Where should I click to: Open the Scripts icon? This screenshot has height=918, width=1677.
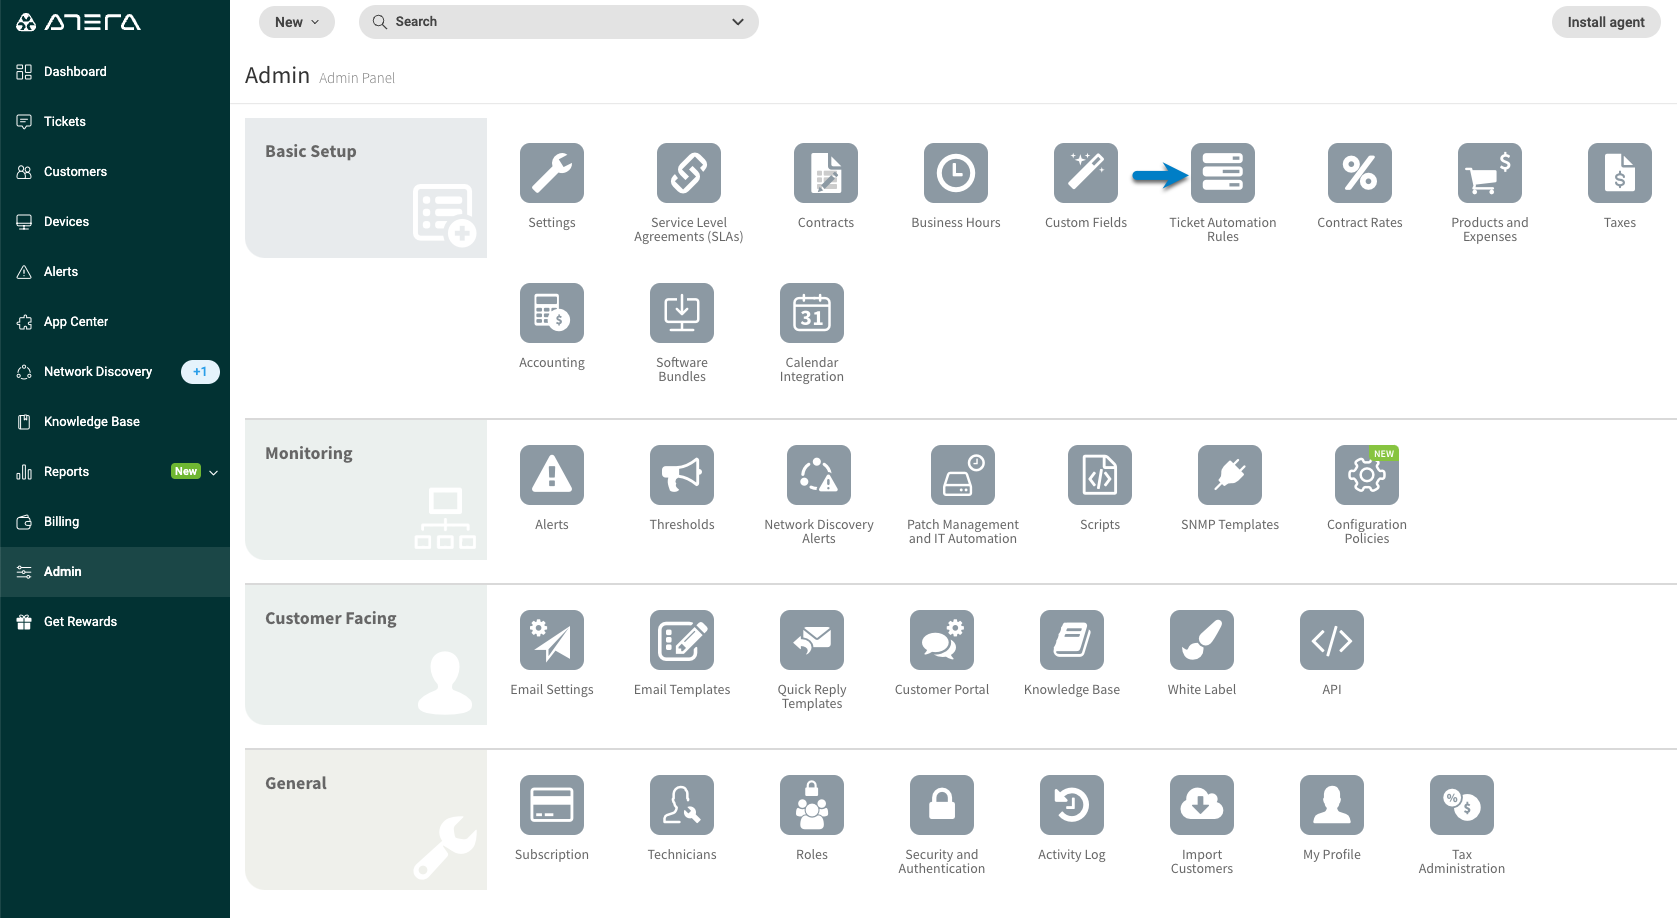(x=1100, y=475)
